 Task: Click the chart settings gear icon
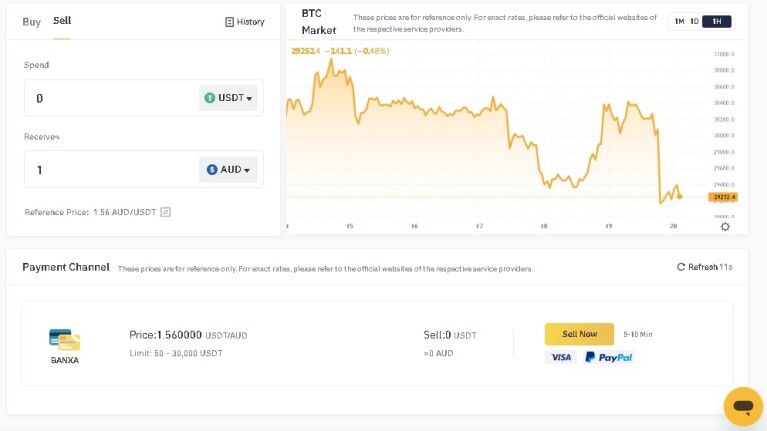pyautogui.click(x=725, y=227)
